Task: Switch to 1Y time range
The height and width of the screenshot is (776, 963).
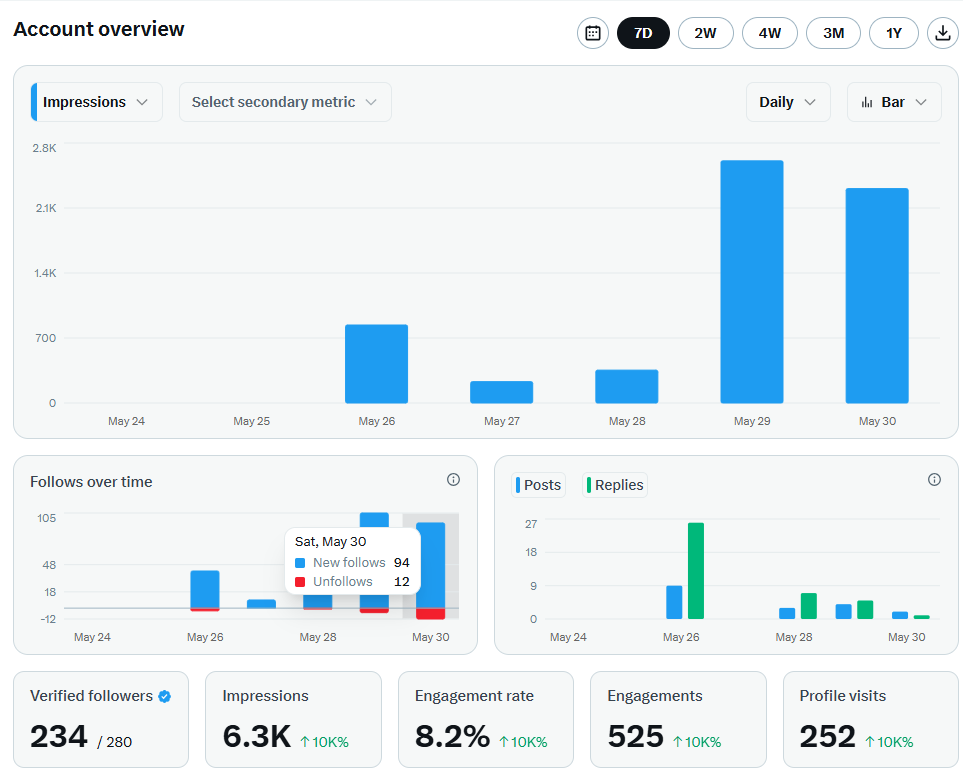Action: click(x=894, y=33)
